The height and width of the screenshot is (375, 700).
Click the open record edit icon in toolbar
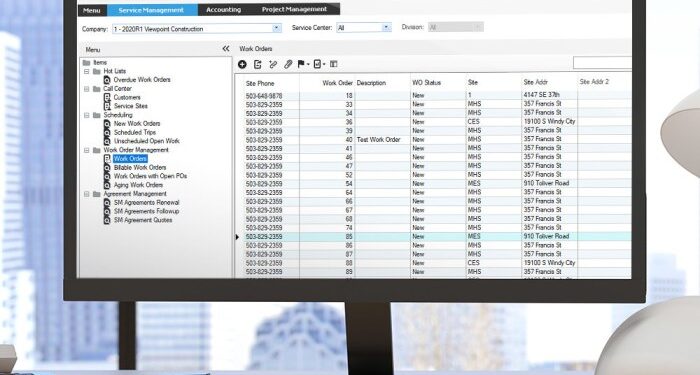pos(258,64)
